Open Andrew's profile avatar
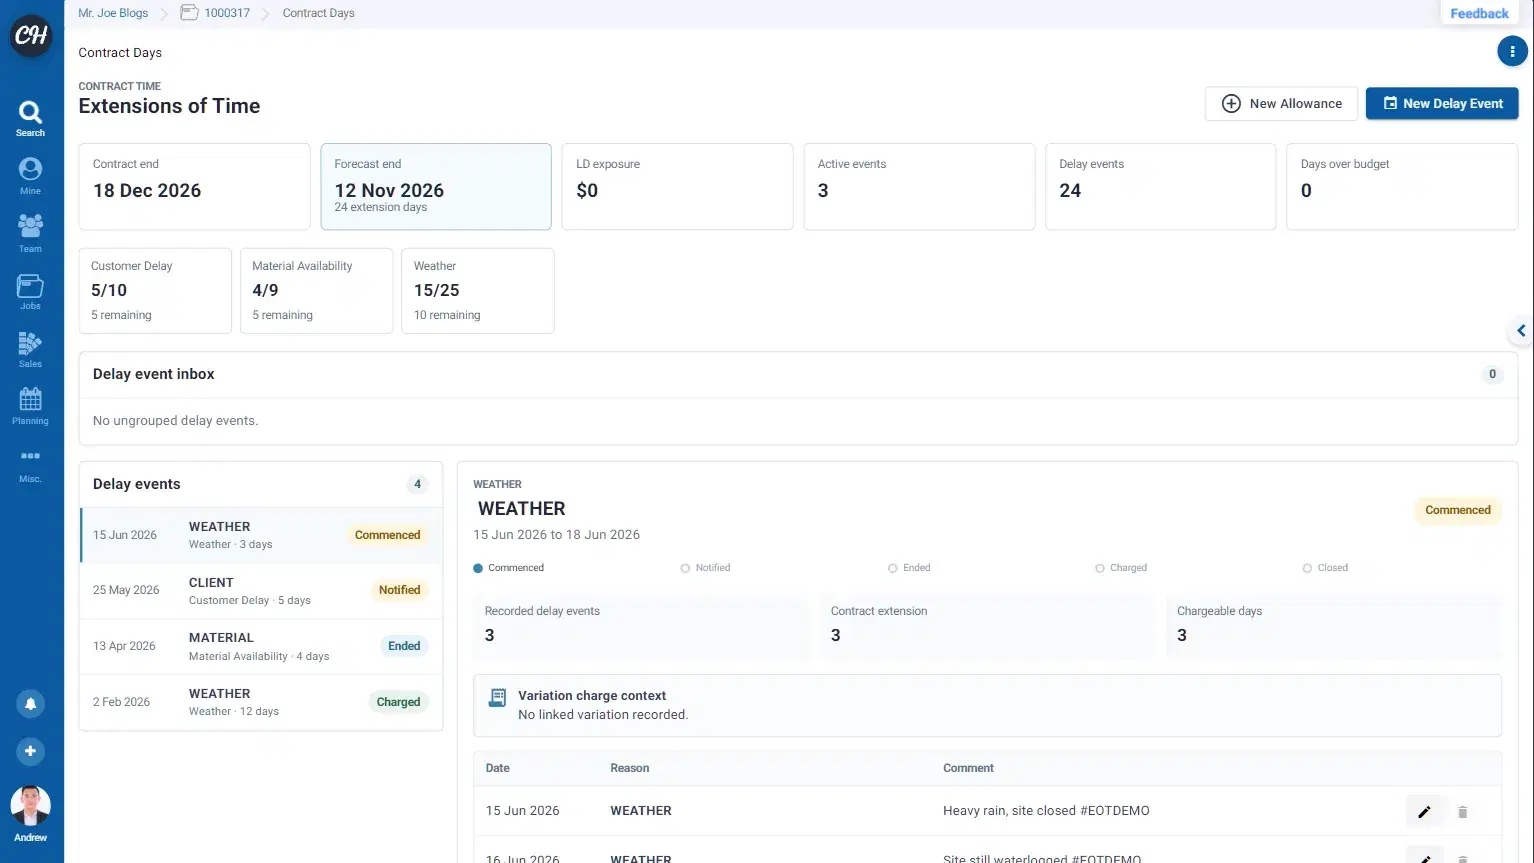The height and width of the screenshot is (863, 1534). click(x=30, y=806)
